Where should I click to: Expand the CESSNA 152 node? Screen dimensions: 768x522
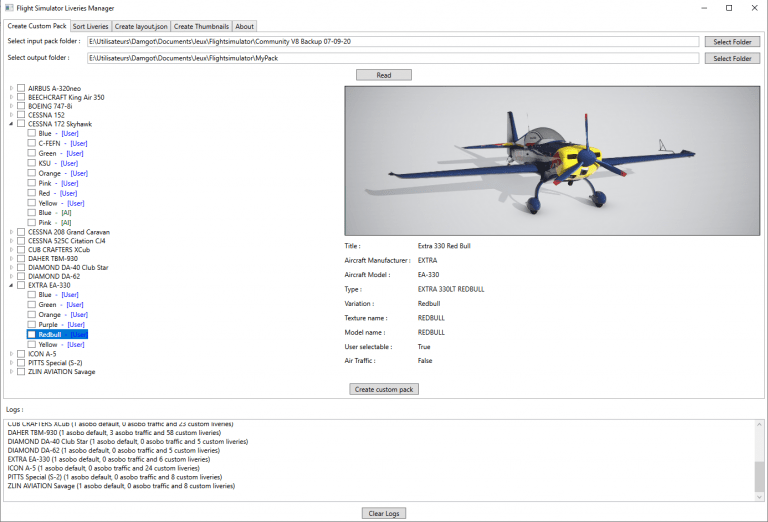point(11,115)
